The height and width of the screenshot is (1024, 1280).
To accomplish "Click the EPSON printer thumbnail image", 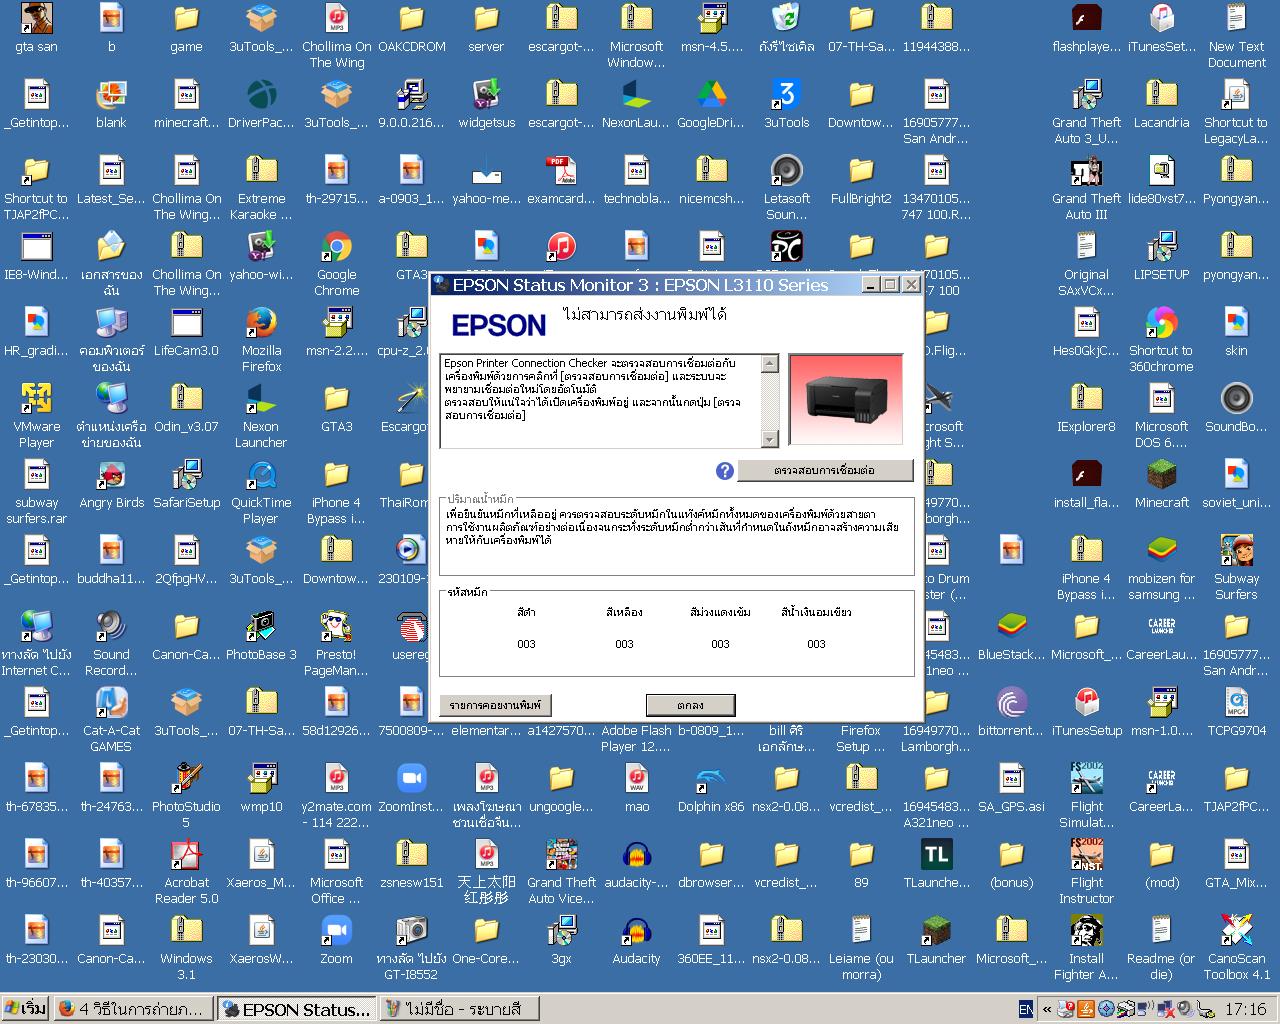I will pos(846,399).
